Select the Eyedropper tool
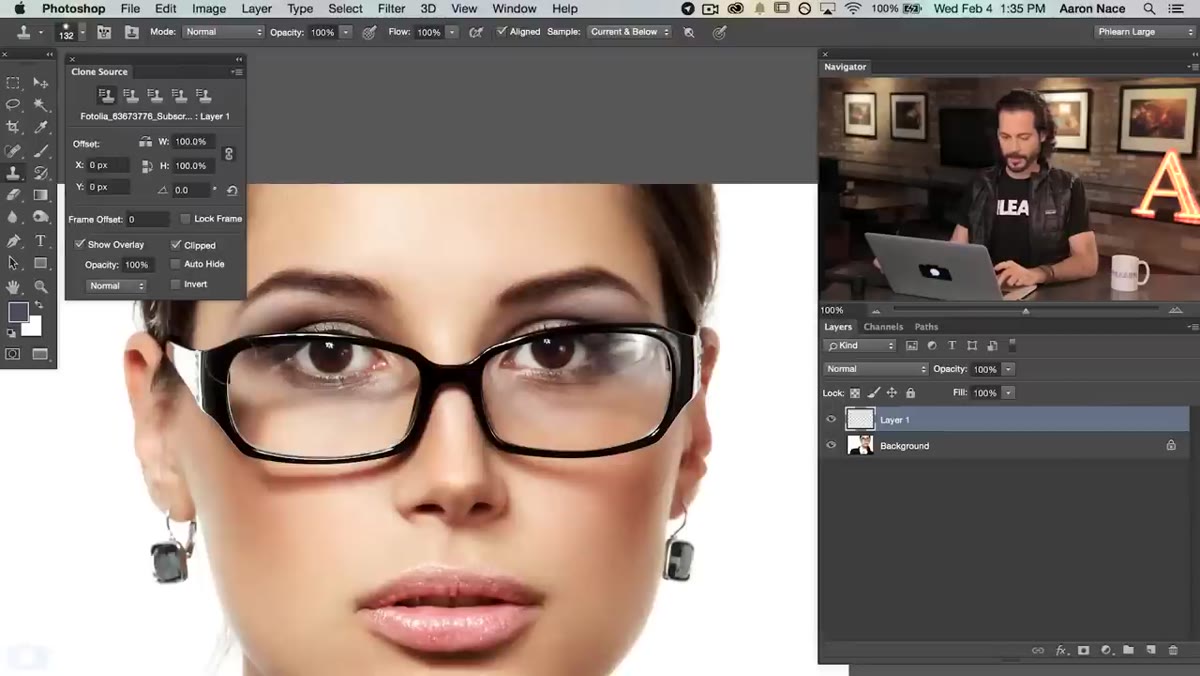The image size is (1200, 676). (x=40, y=128)
